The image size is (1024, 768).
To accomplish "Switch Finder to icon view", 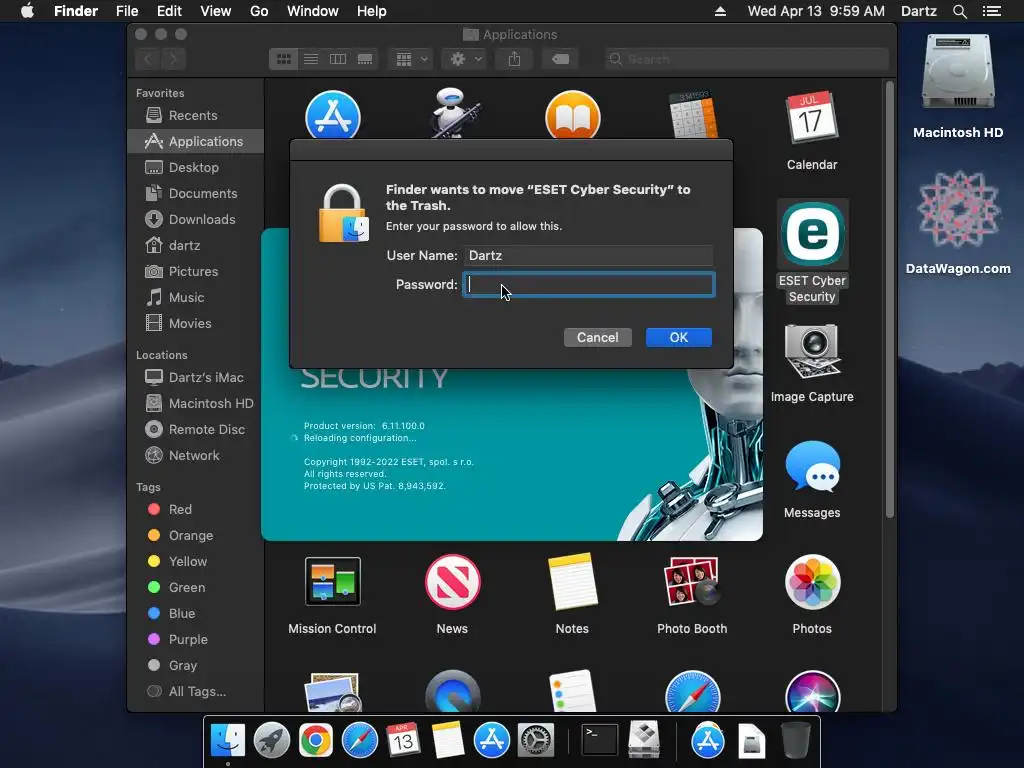I will coord(283,59).
